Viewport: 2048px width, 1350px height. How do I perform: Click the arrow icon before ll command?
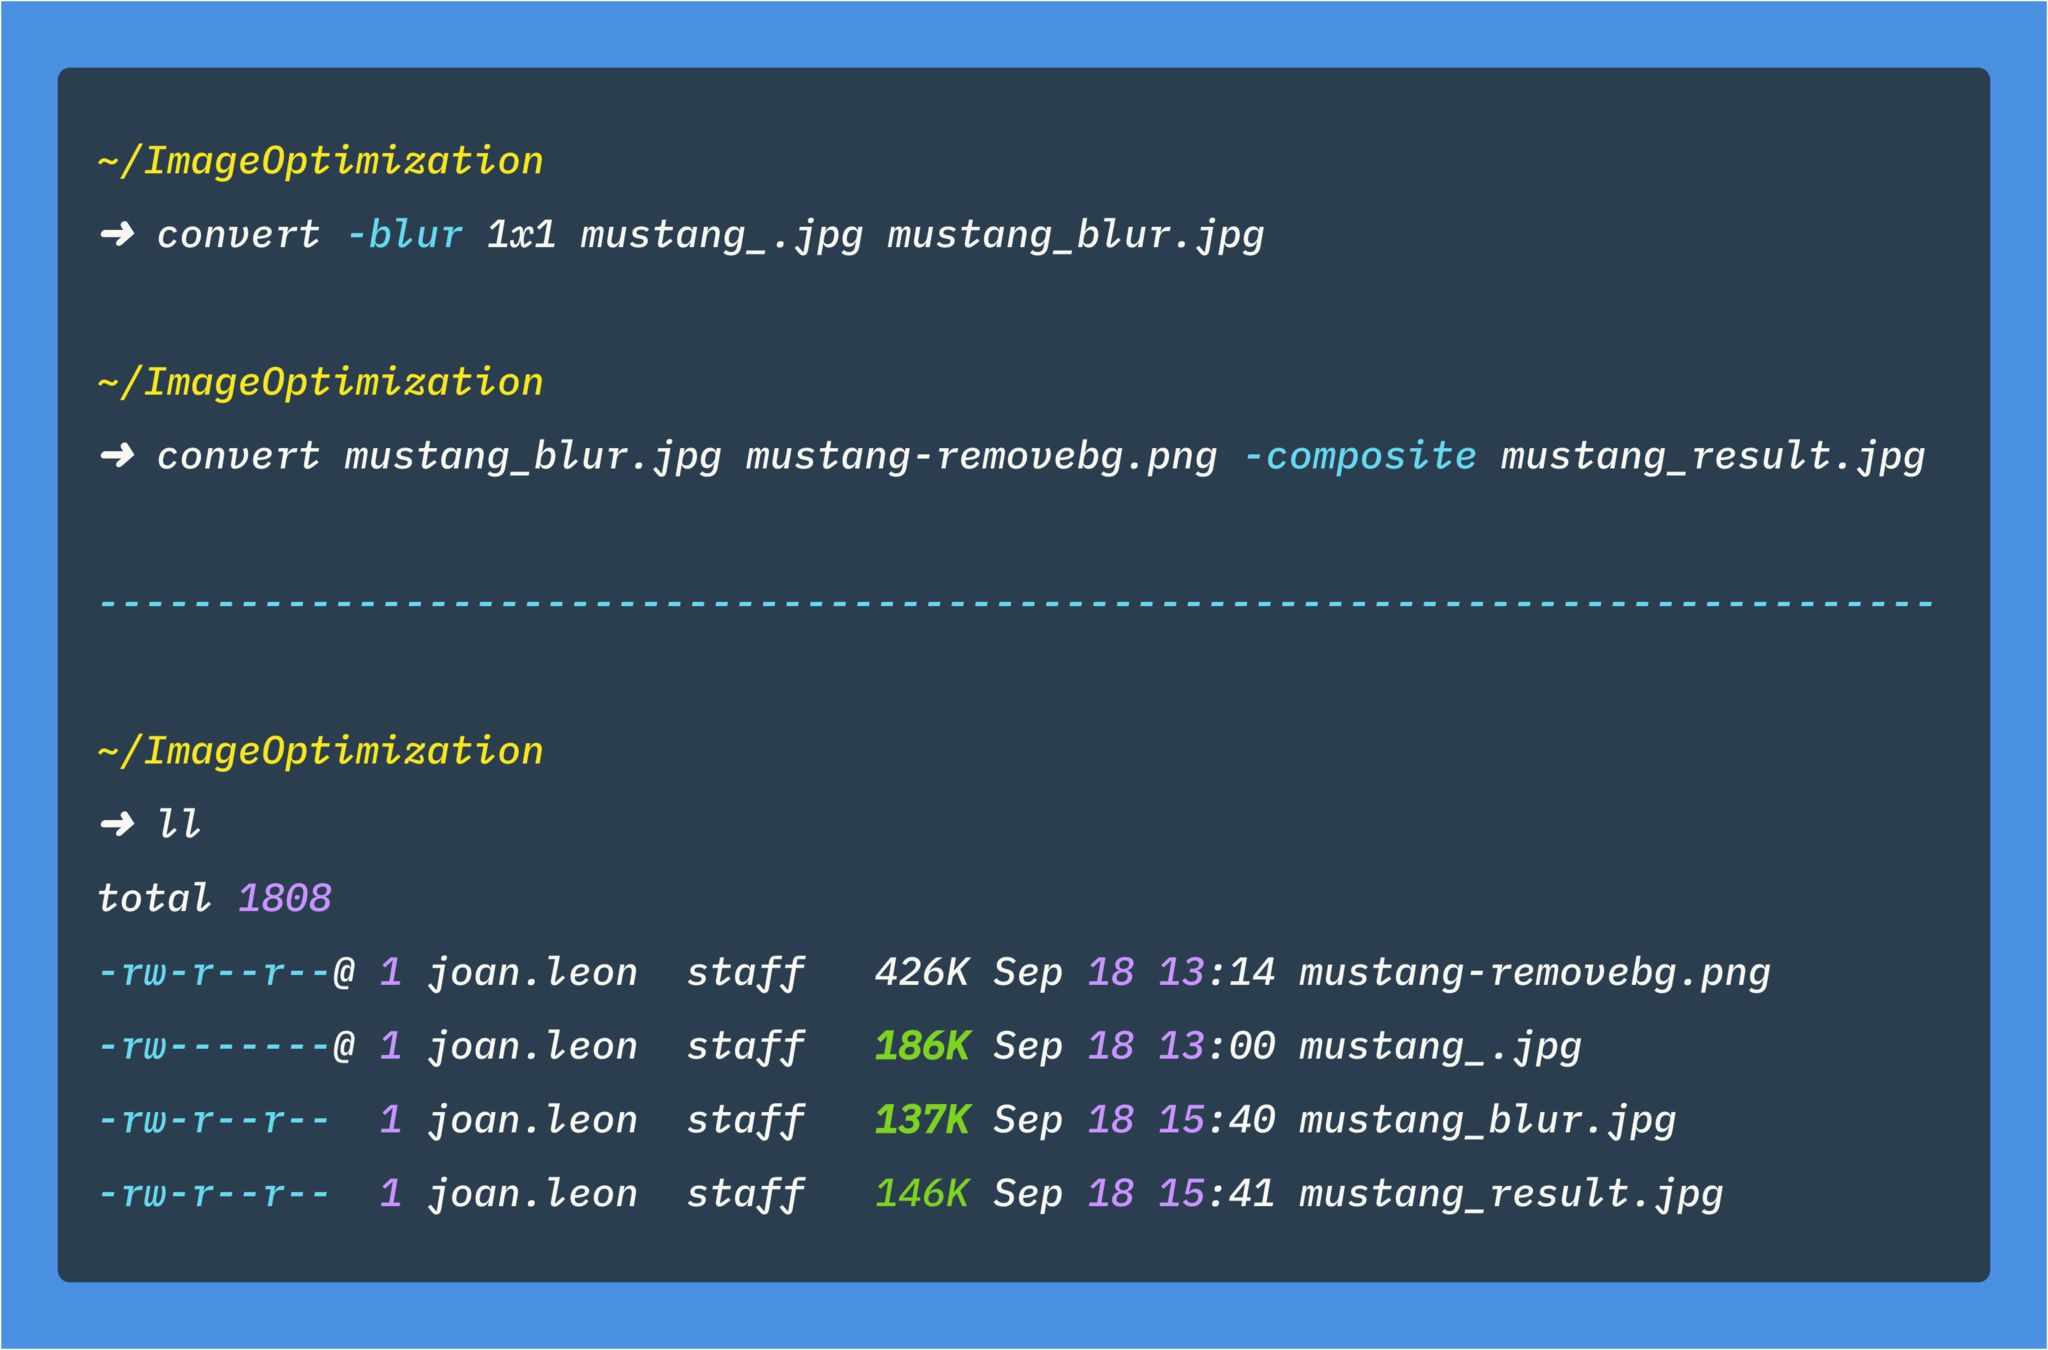pyautogui.click(x=117, y=824)
